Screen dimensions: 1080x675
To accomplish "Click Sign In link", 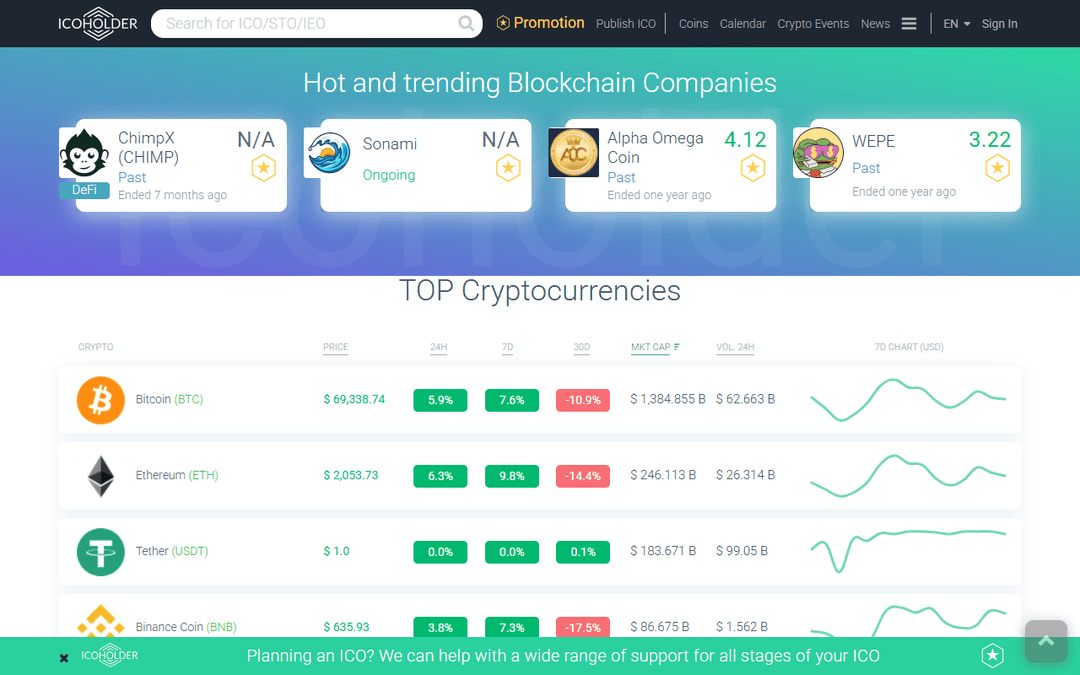I will click(x=999, y=23).
